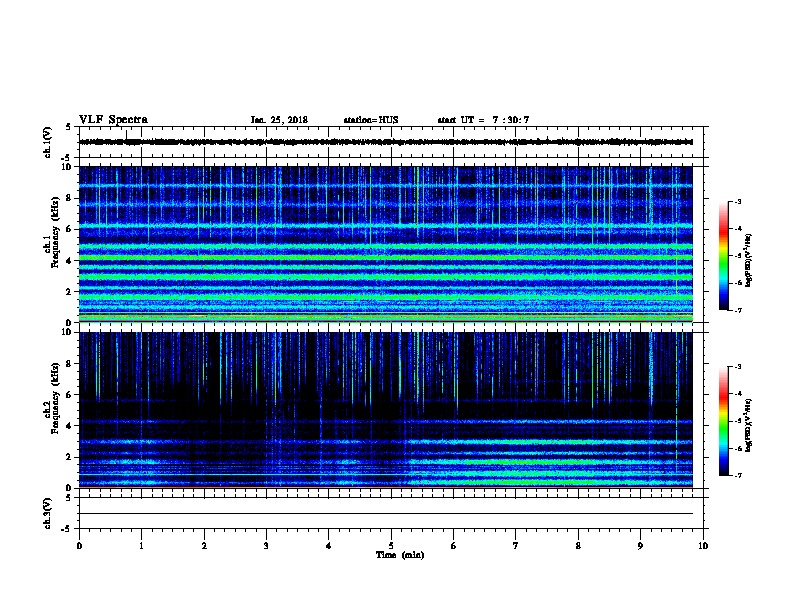This screenshot has height=612, width=792.
Task: Click the "-7" label on ch.1 colorbar
Action: coord(737,310)
